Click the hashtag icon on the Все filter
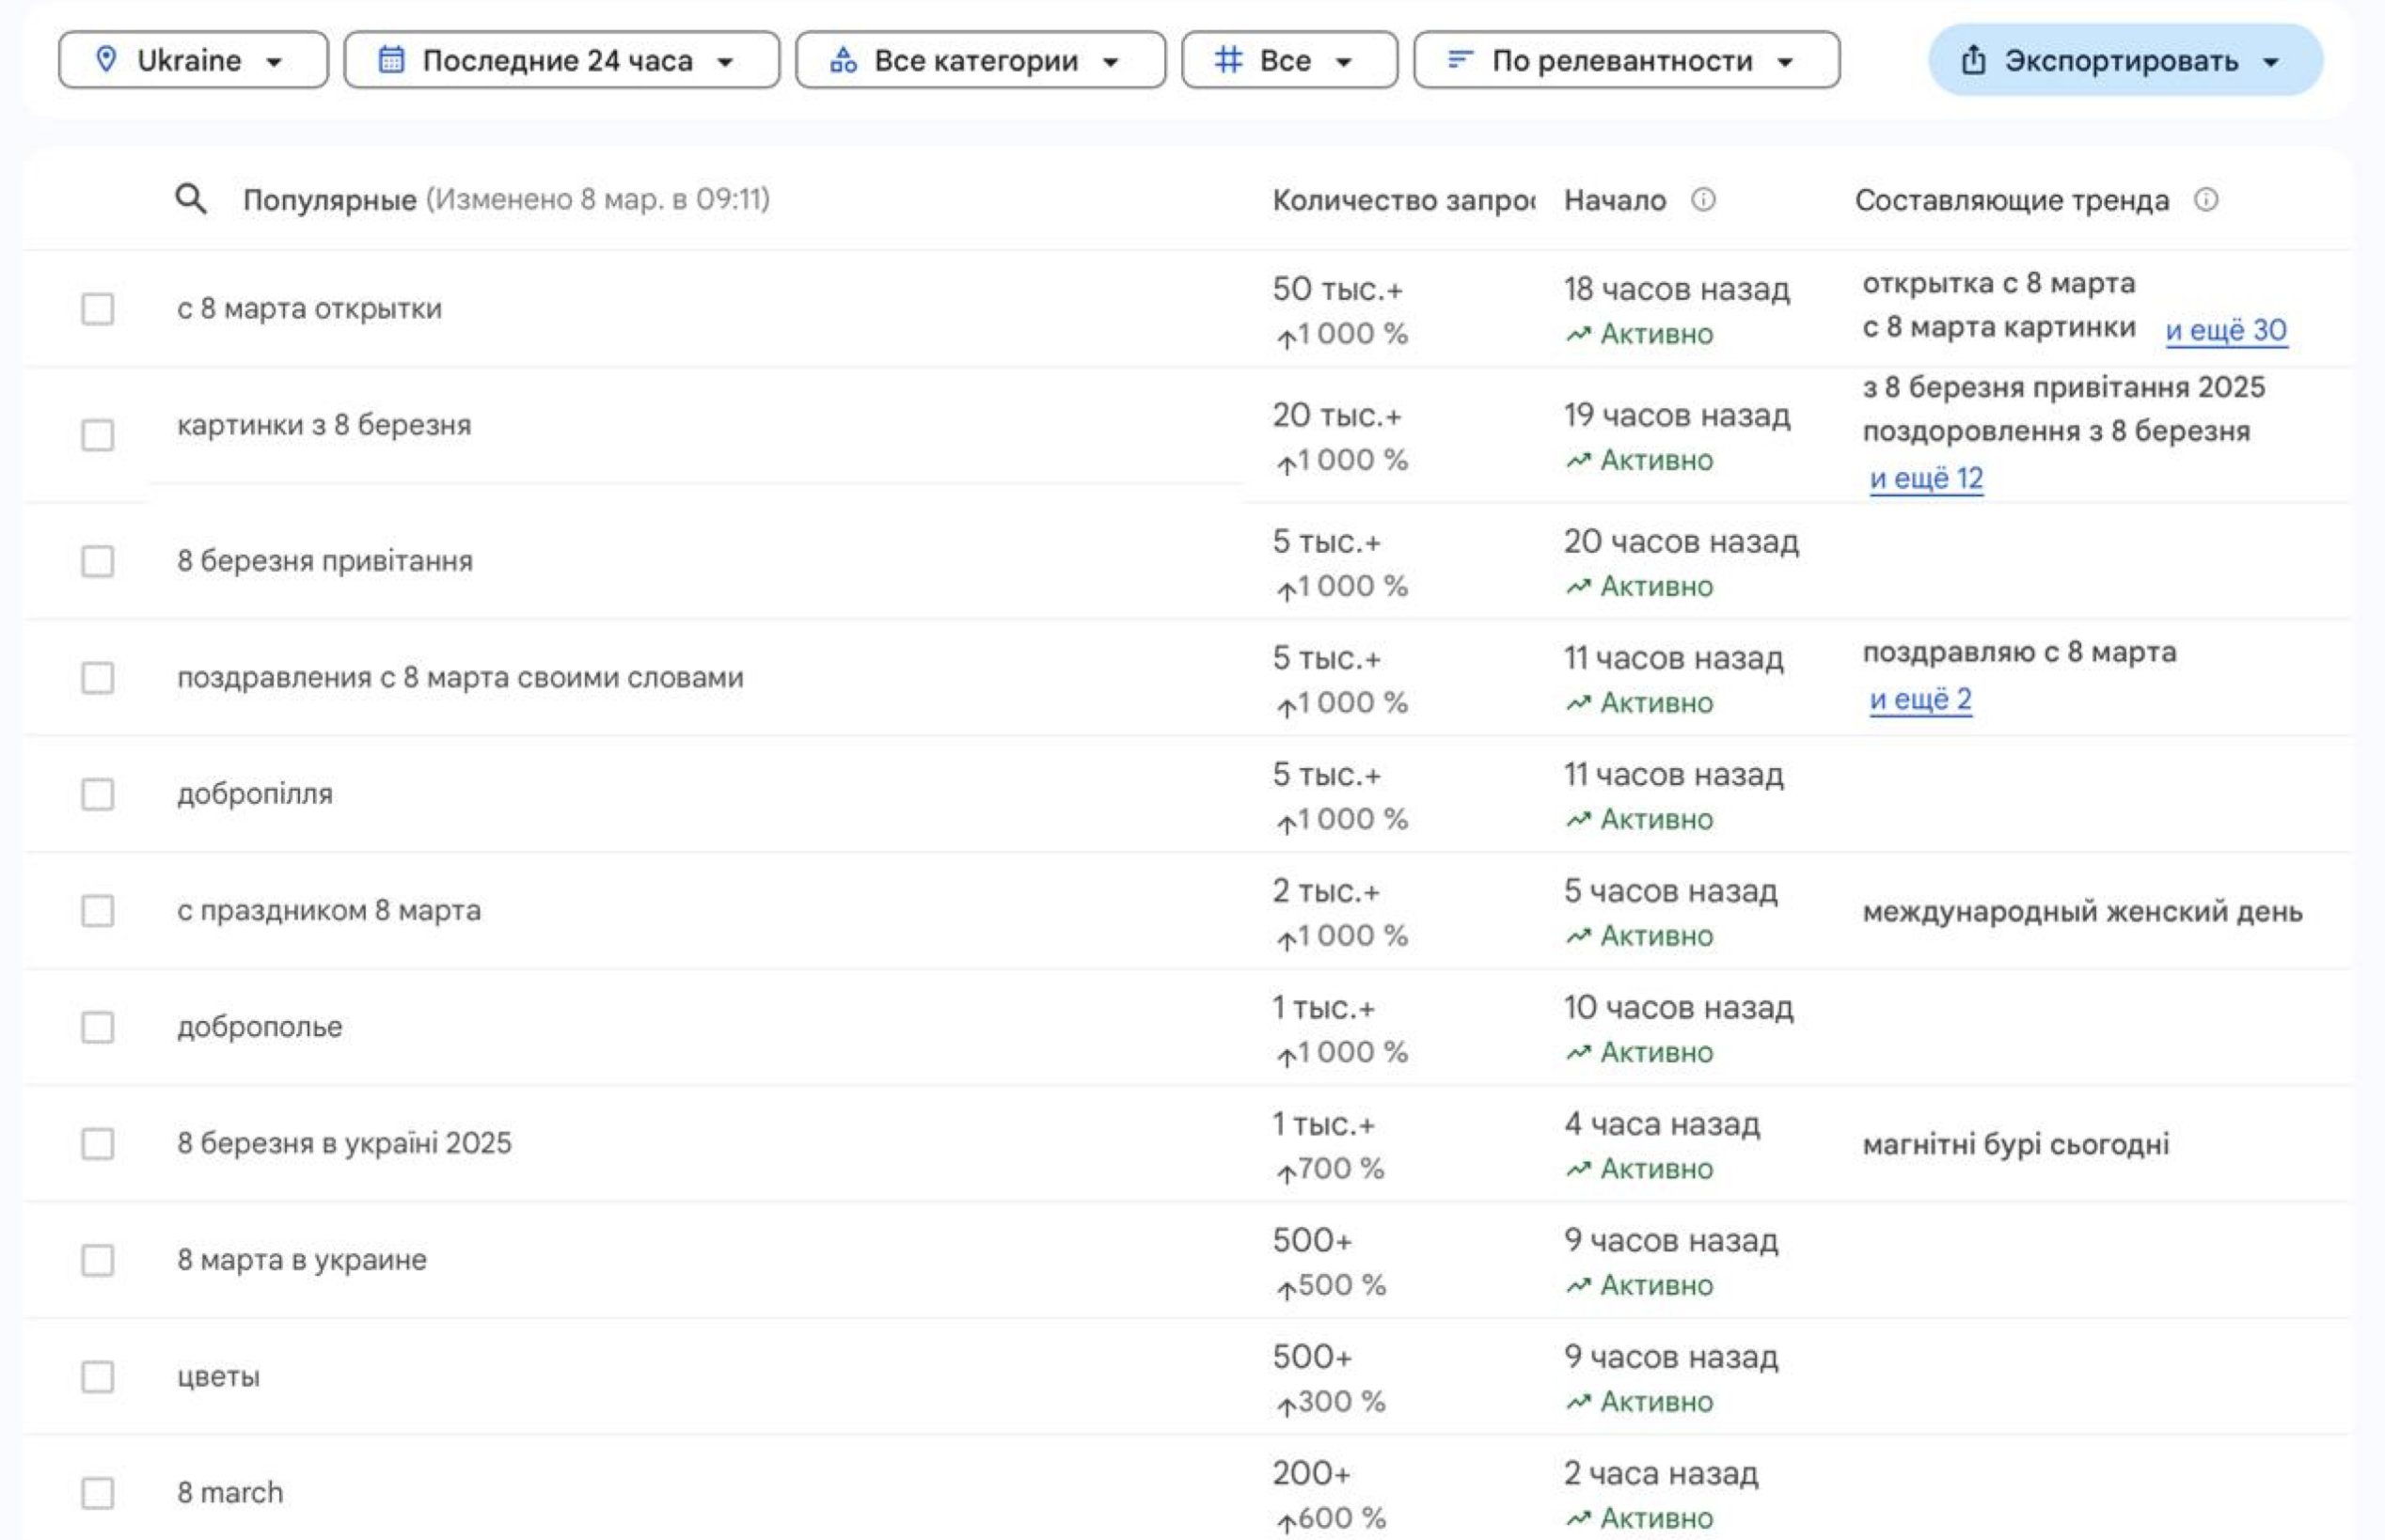 (1228, 60)
